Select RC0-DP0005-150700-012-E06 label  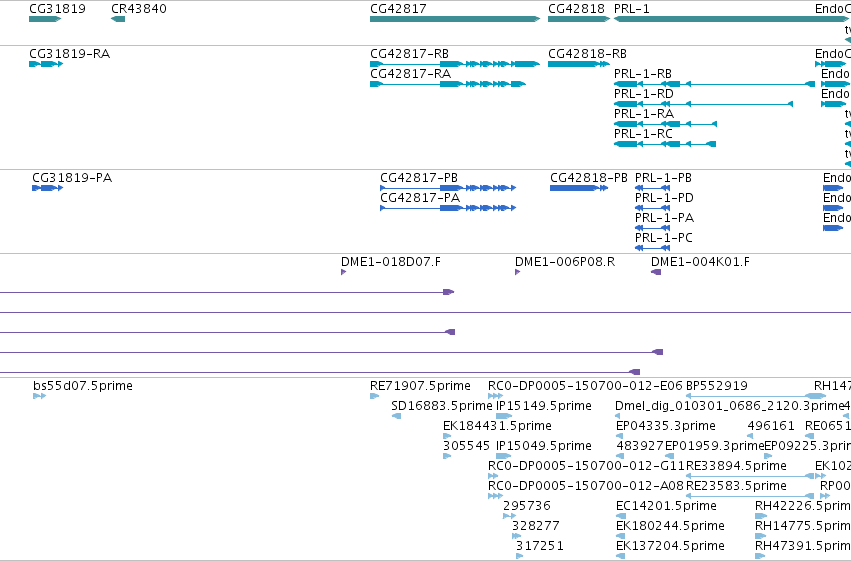(585, 386)
